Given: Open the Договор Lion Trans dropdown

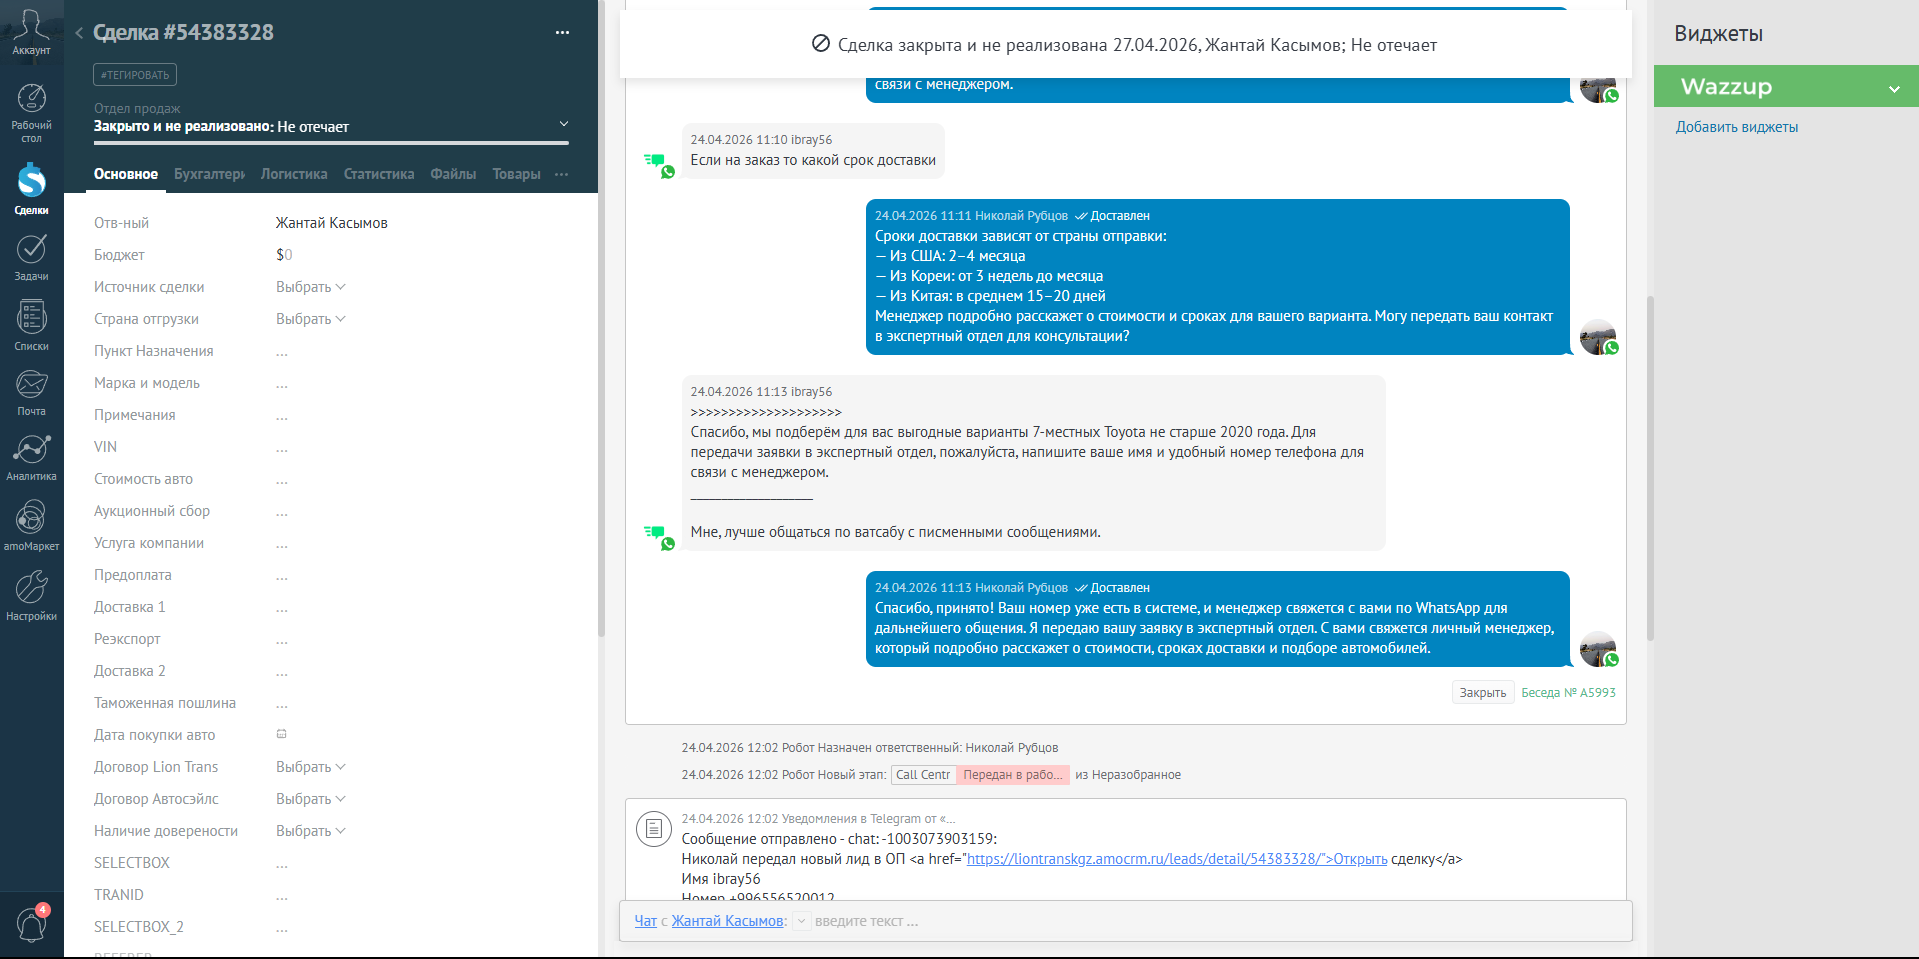Looking at the screenshot, I should coord(311,767).
